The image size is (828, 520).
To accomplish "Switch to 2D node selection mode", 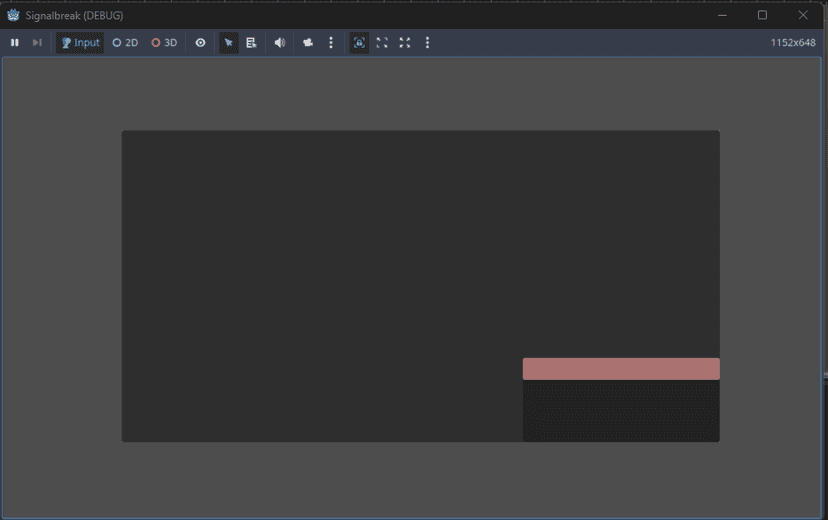I will 125,43.
